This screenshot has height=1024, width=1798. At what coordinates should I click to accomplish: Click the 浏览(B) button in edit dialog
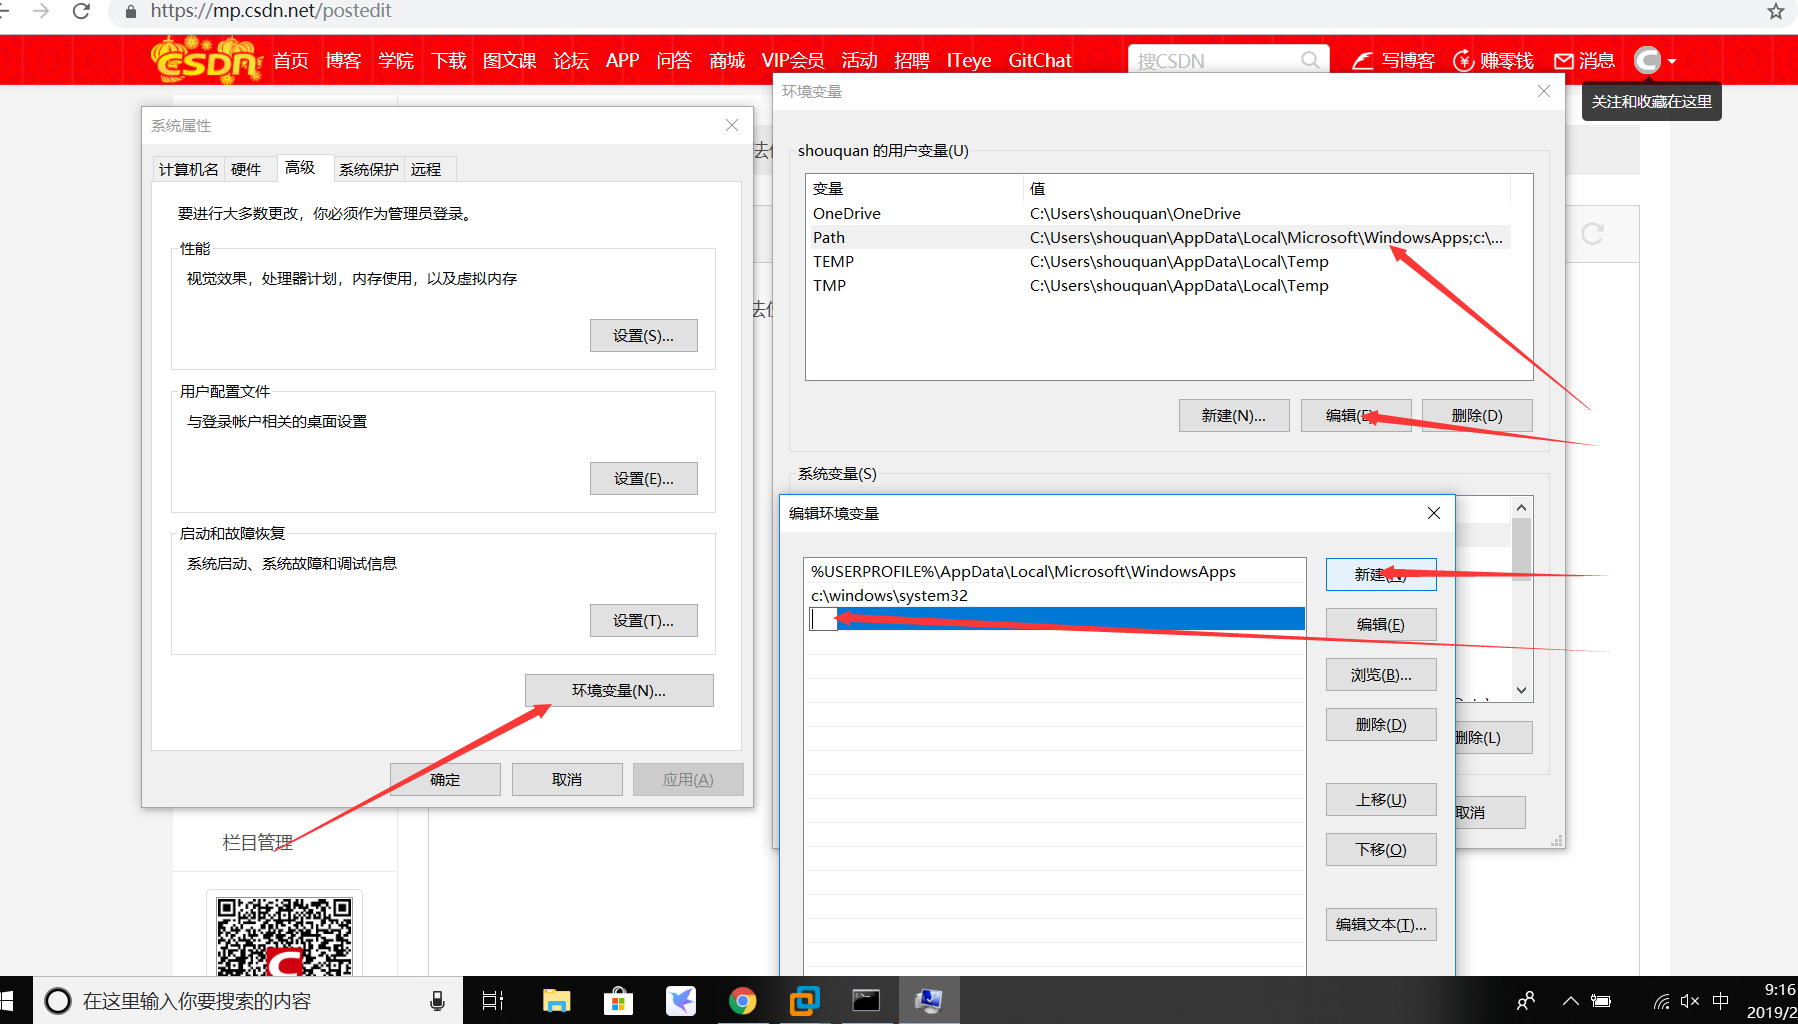[1380, 674]
